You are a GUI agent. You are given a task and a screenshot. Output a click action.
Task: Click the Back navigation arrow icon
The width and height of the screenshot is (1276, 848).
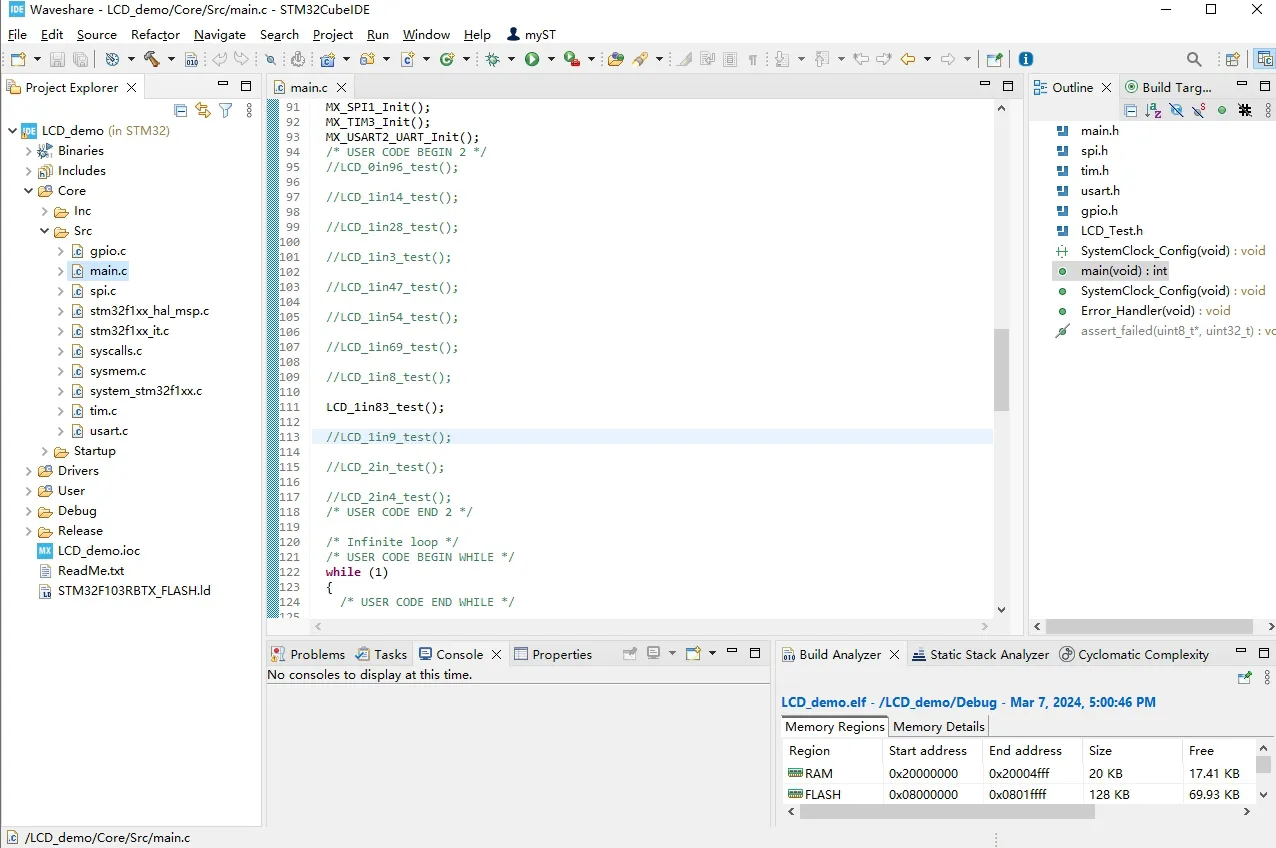pyautogui.click(x=908, y=59)
